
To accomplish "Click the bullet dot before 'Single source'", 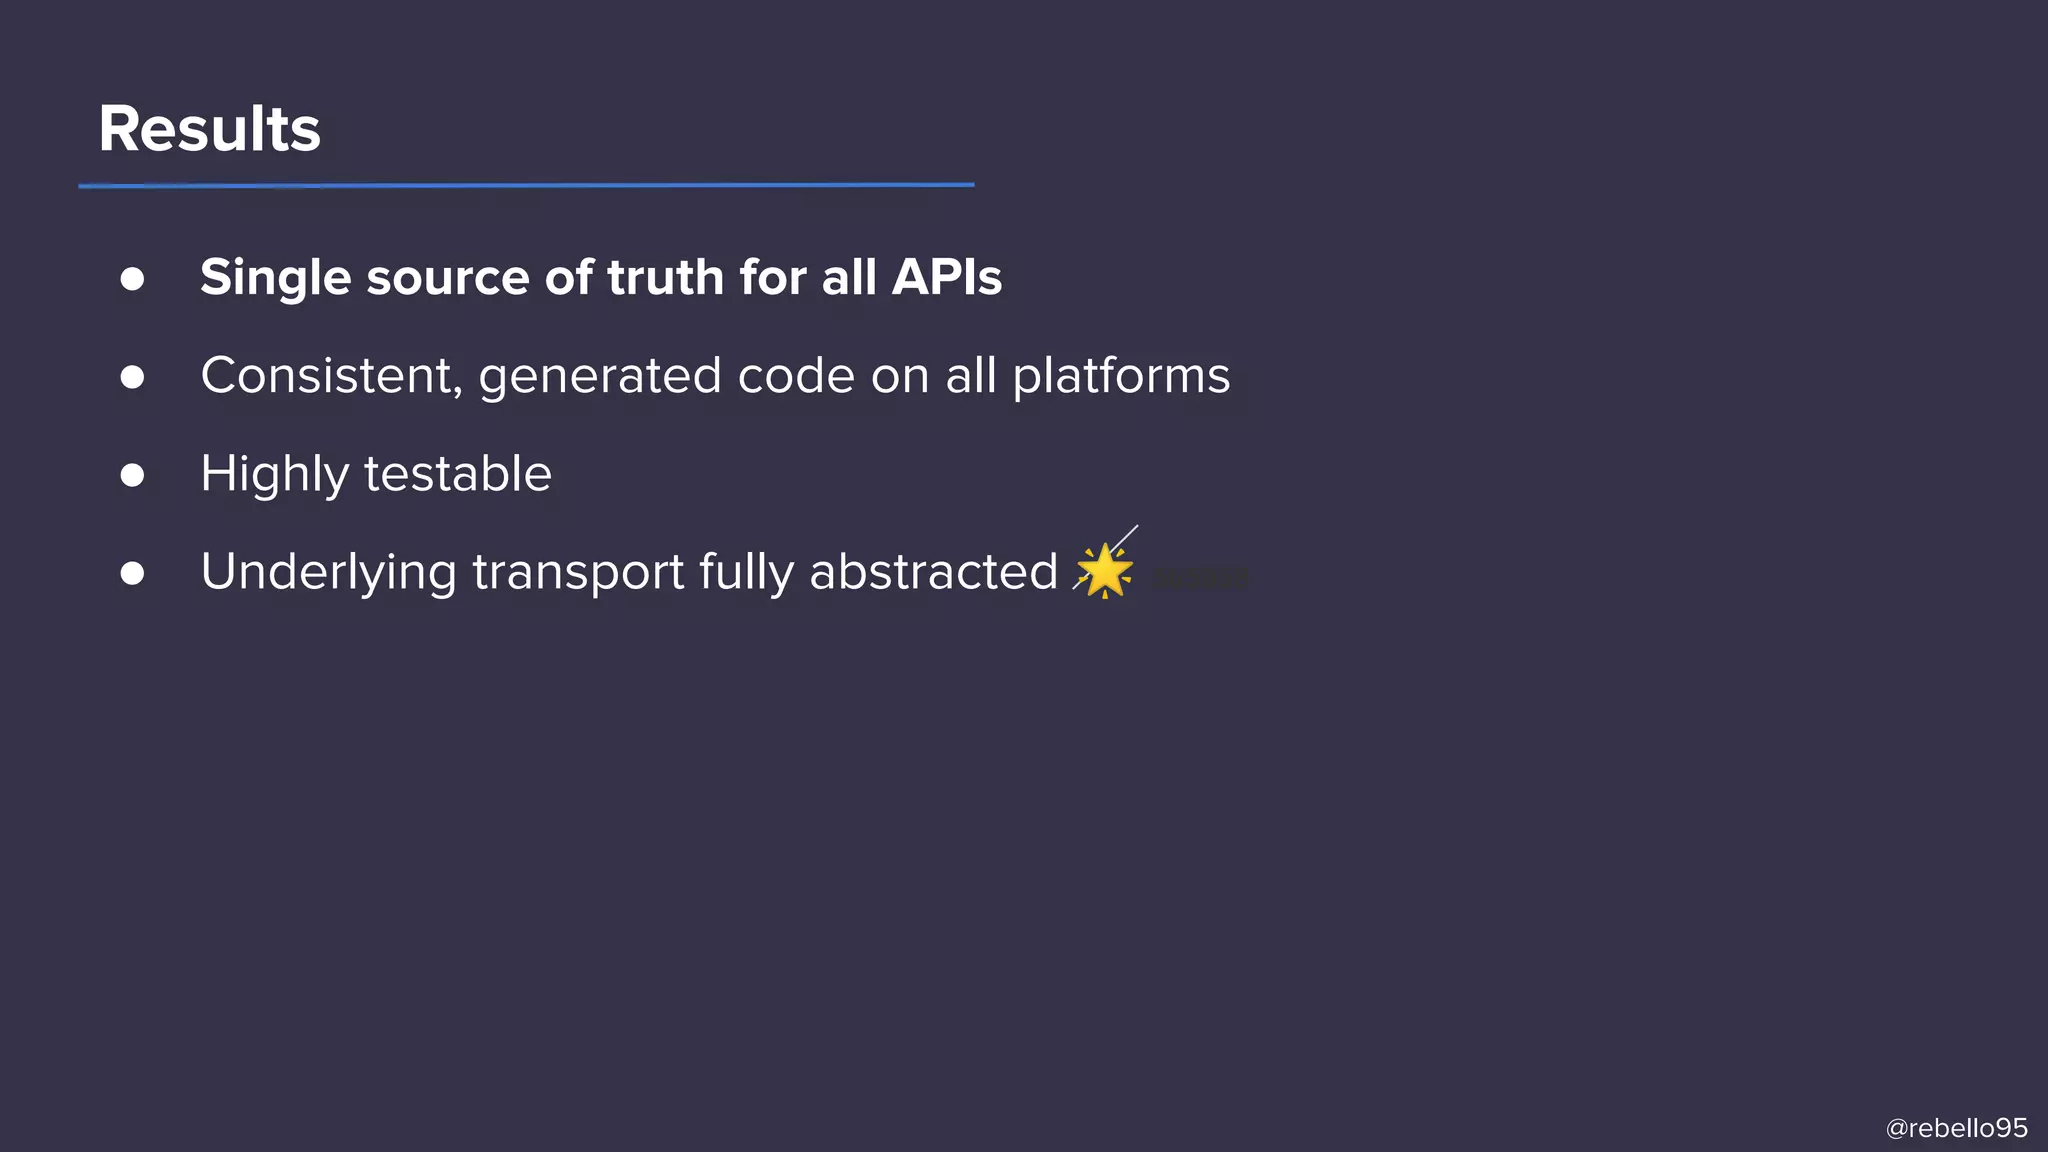I will (x=132, y=279).
